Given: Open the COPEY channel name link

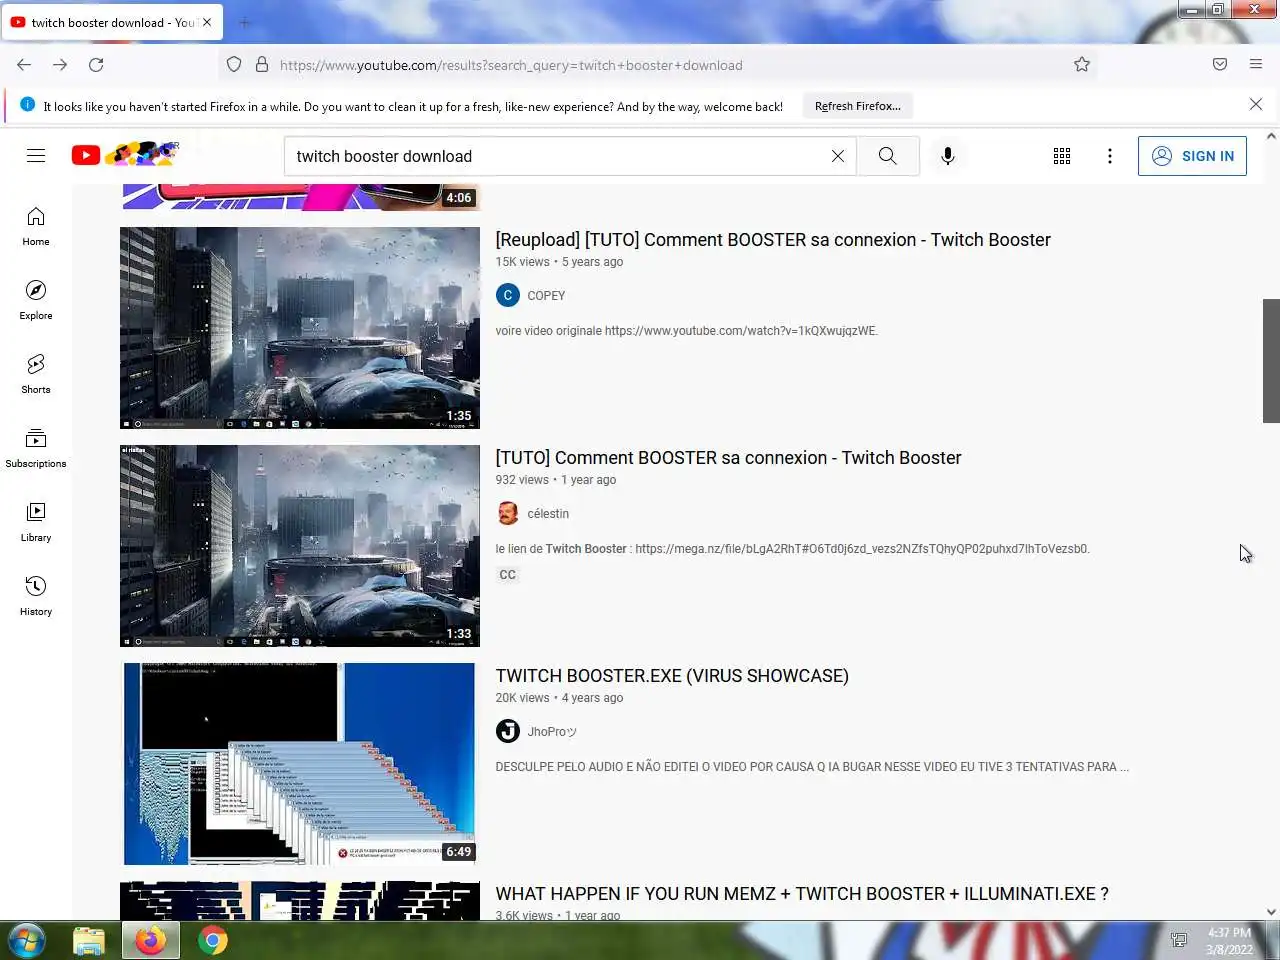Looking at the screenshot, I should coord(546,296).
